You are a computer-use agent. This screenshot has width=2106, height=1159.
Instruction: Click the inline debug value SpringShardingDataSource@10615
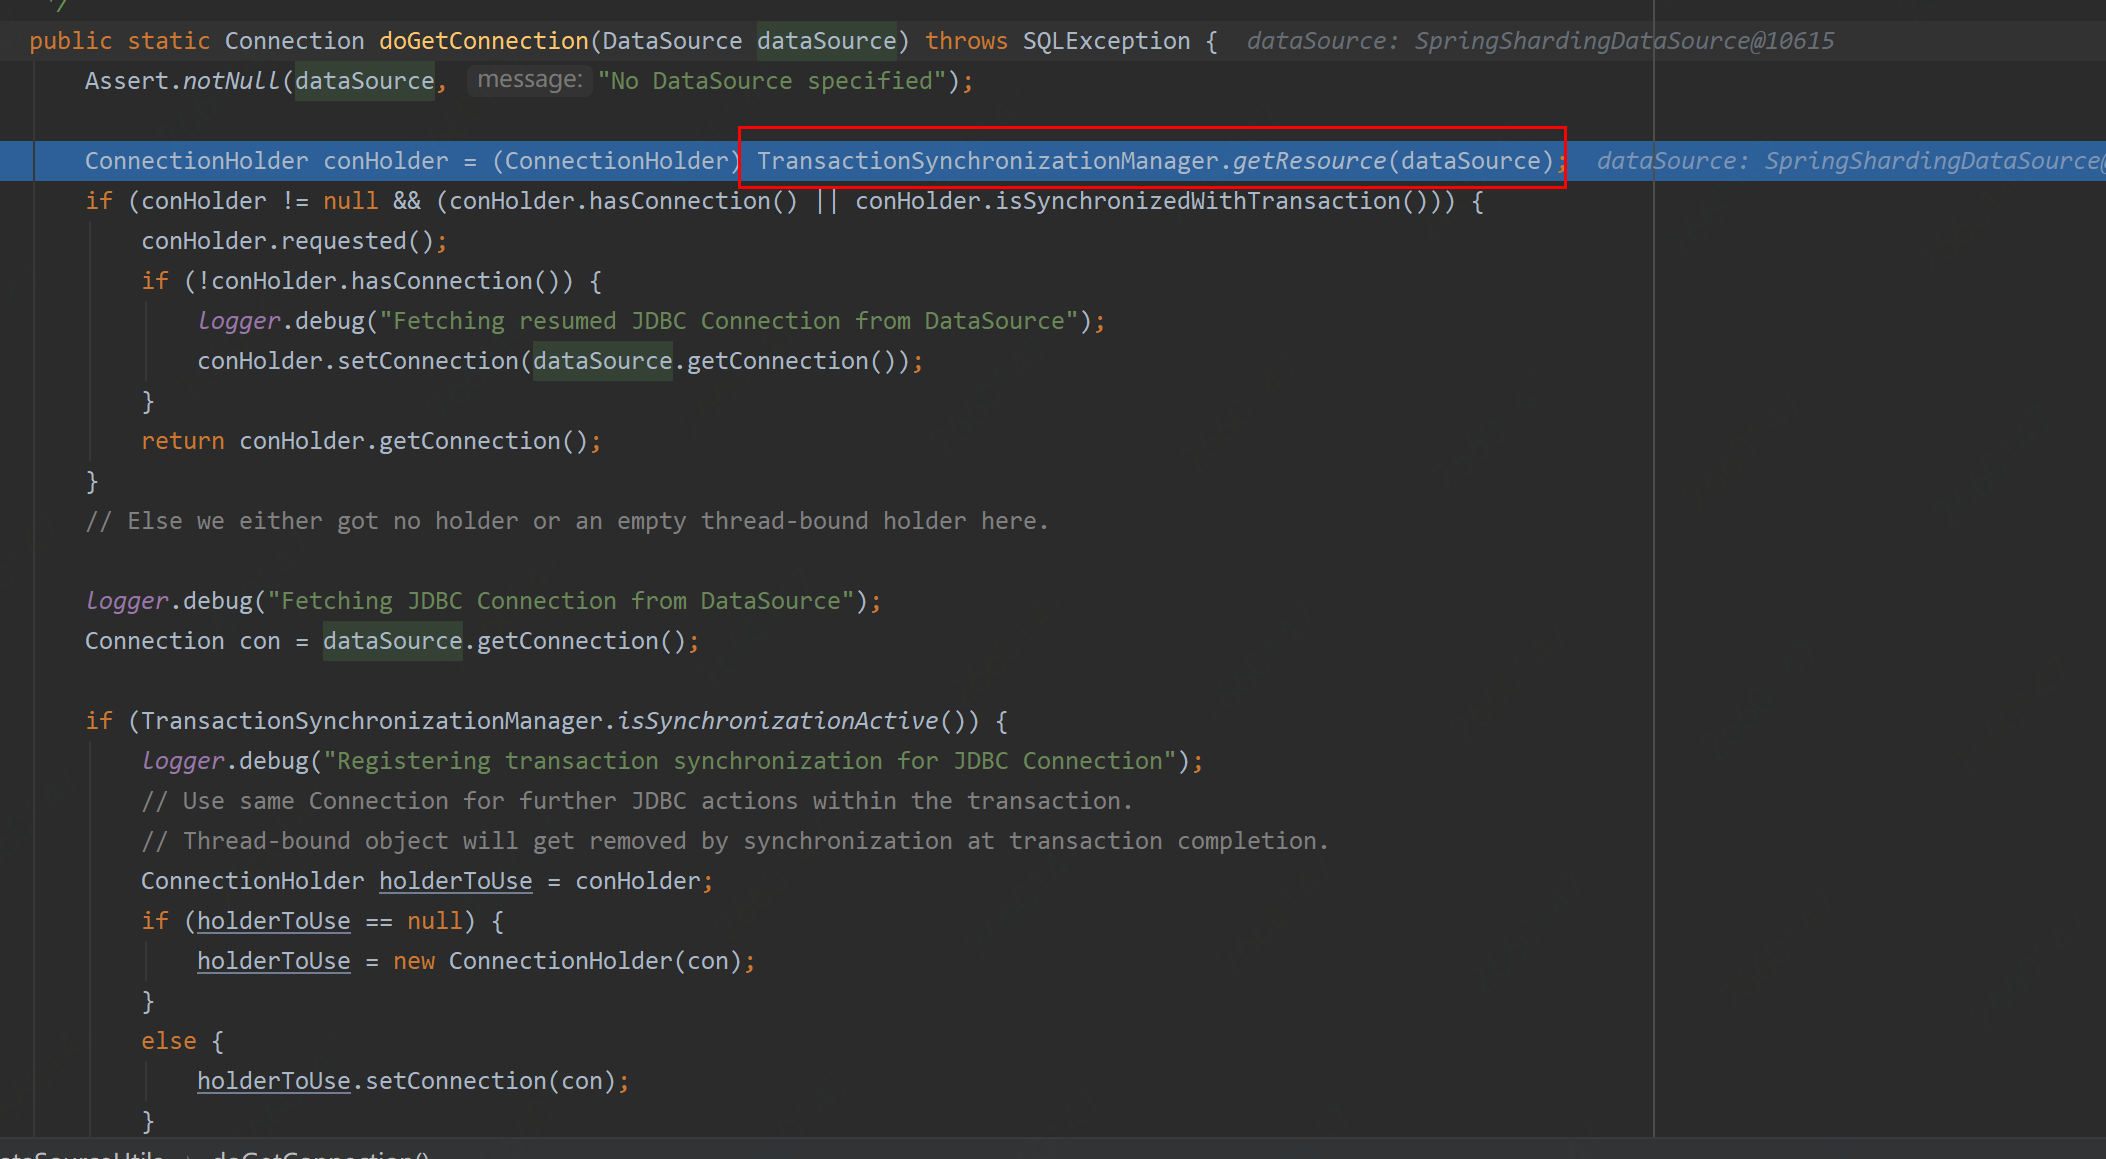(1623, 41)
